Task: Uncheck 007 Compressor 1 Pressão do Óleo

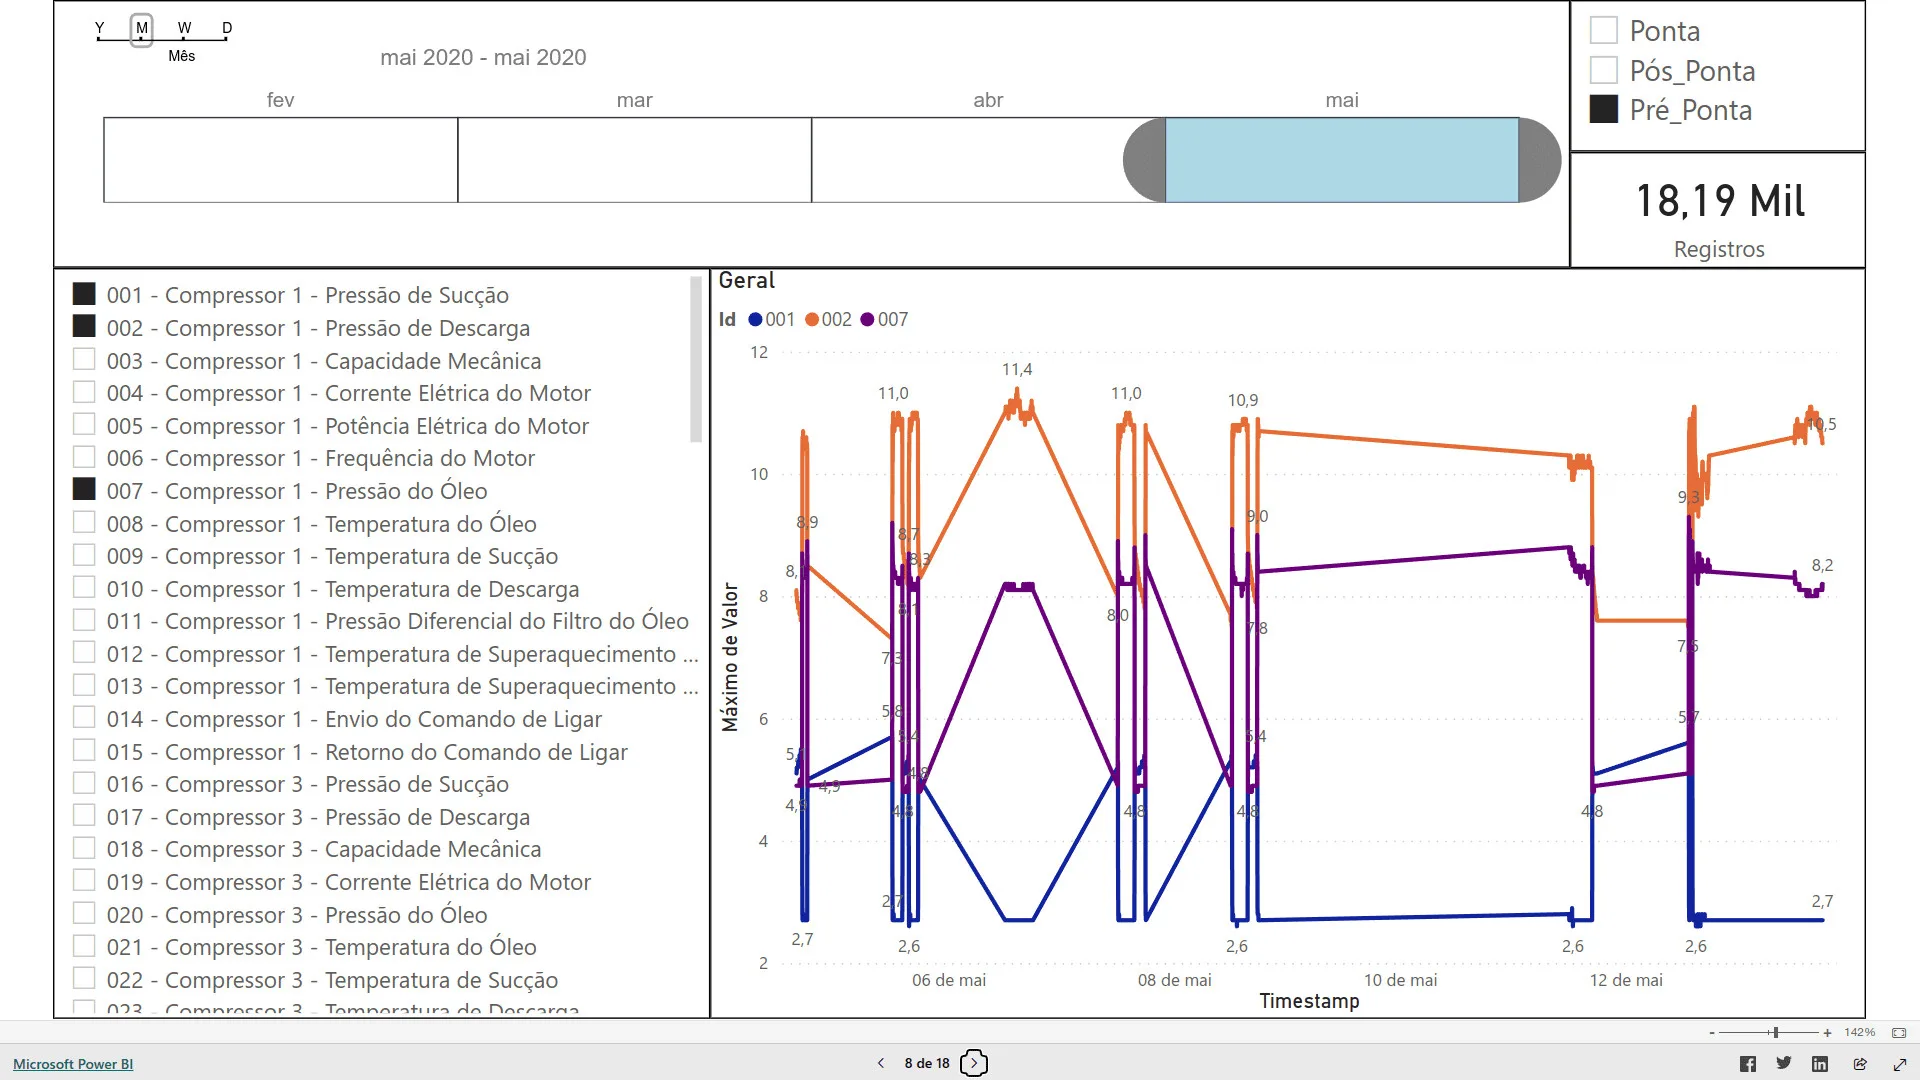Action: tap(85, 490)
